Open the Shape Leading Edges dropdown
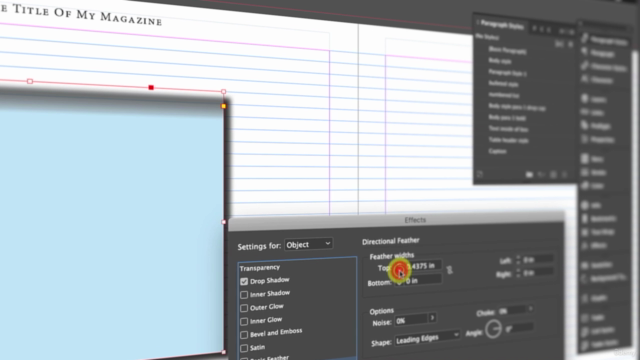Screen dimensions: 640x360 pyautogui.click(x=427, y=338)
